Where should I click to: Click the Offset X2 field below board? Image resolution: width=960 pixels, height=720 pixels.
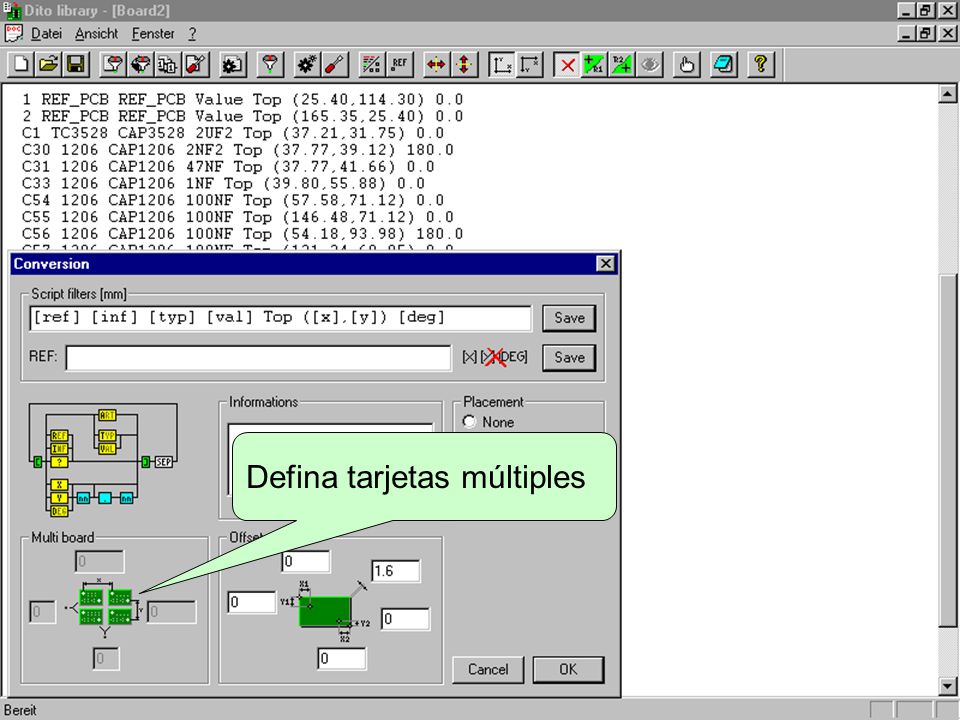click(x=342, y=659)
